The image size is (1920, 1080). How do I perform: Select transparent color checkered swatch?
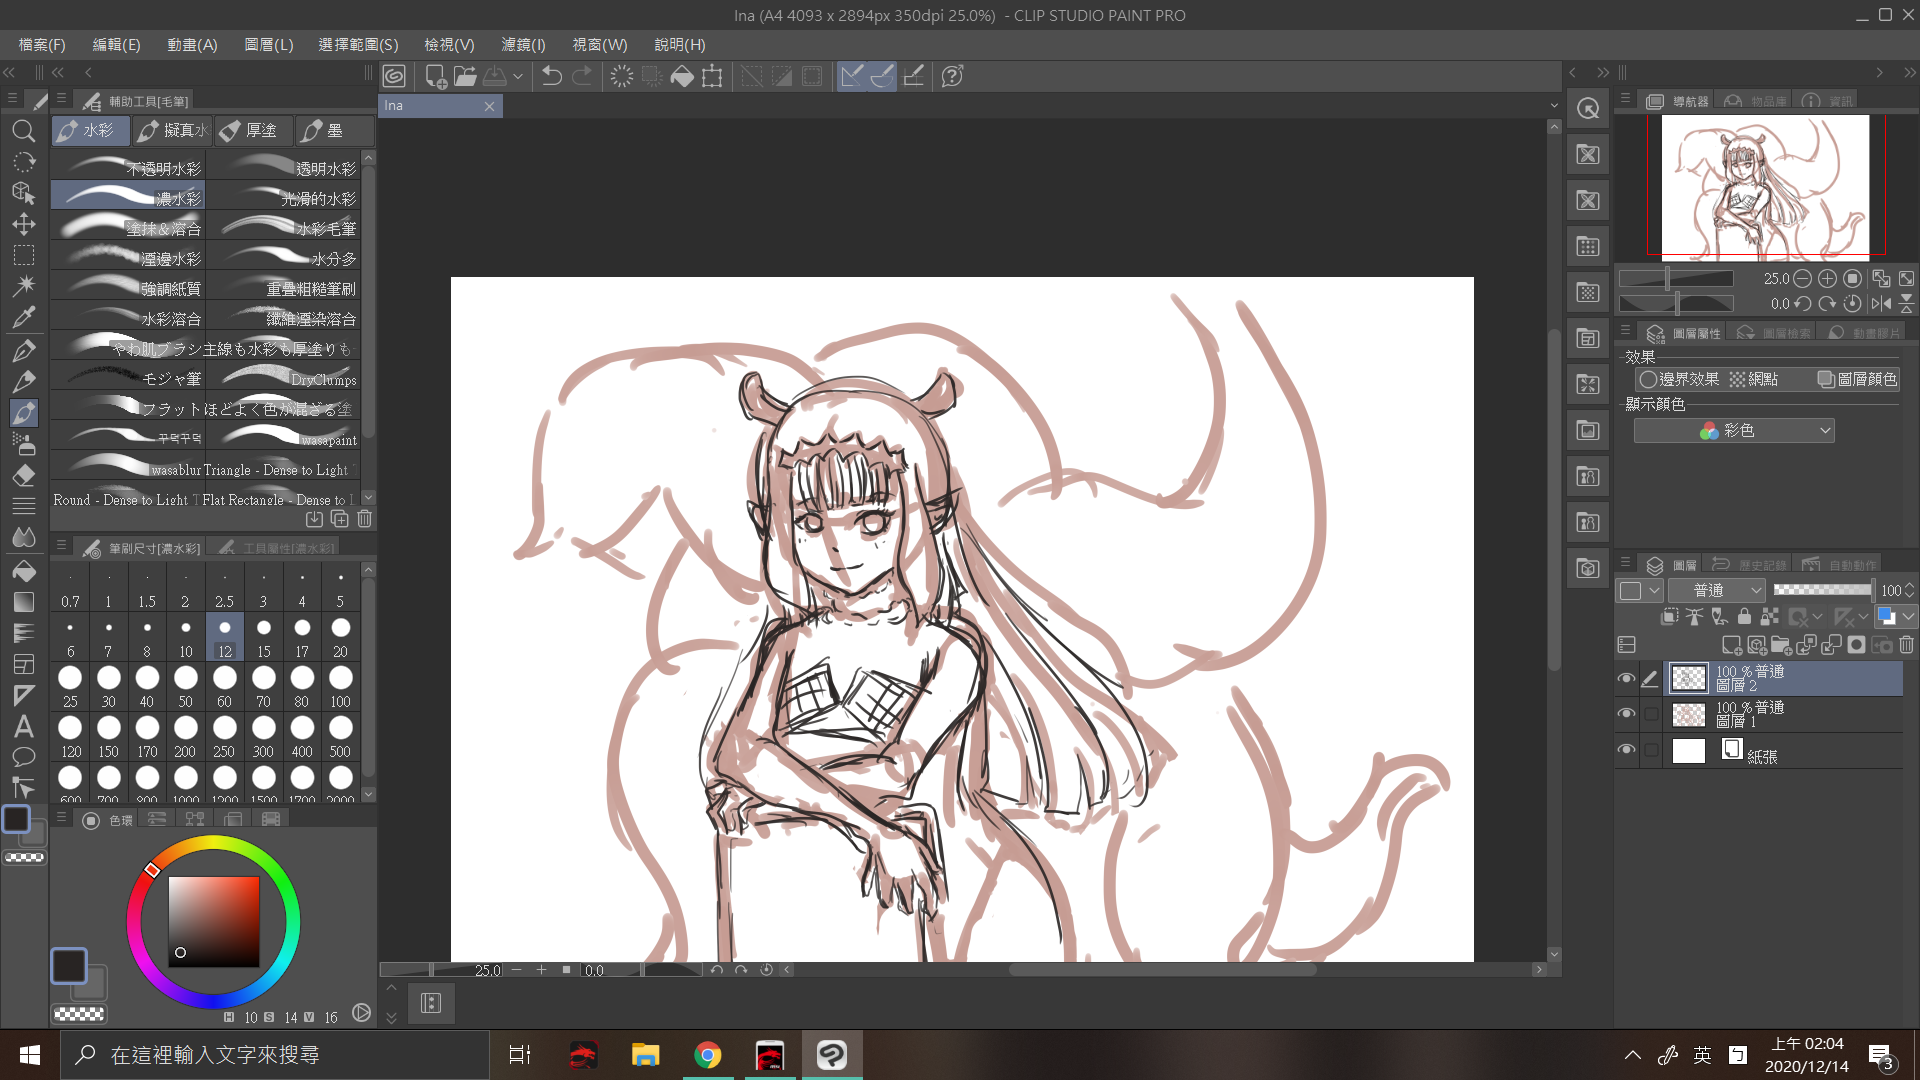click(x=79, y=1014)
